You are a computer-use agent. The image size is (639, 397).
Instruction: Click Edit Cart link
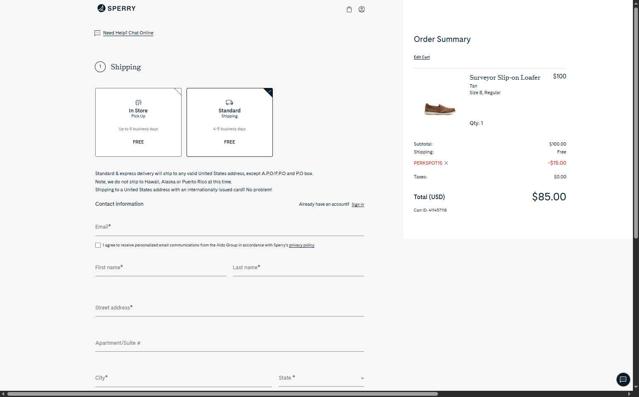pos(422,57)
